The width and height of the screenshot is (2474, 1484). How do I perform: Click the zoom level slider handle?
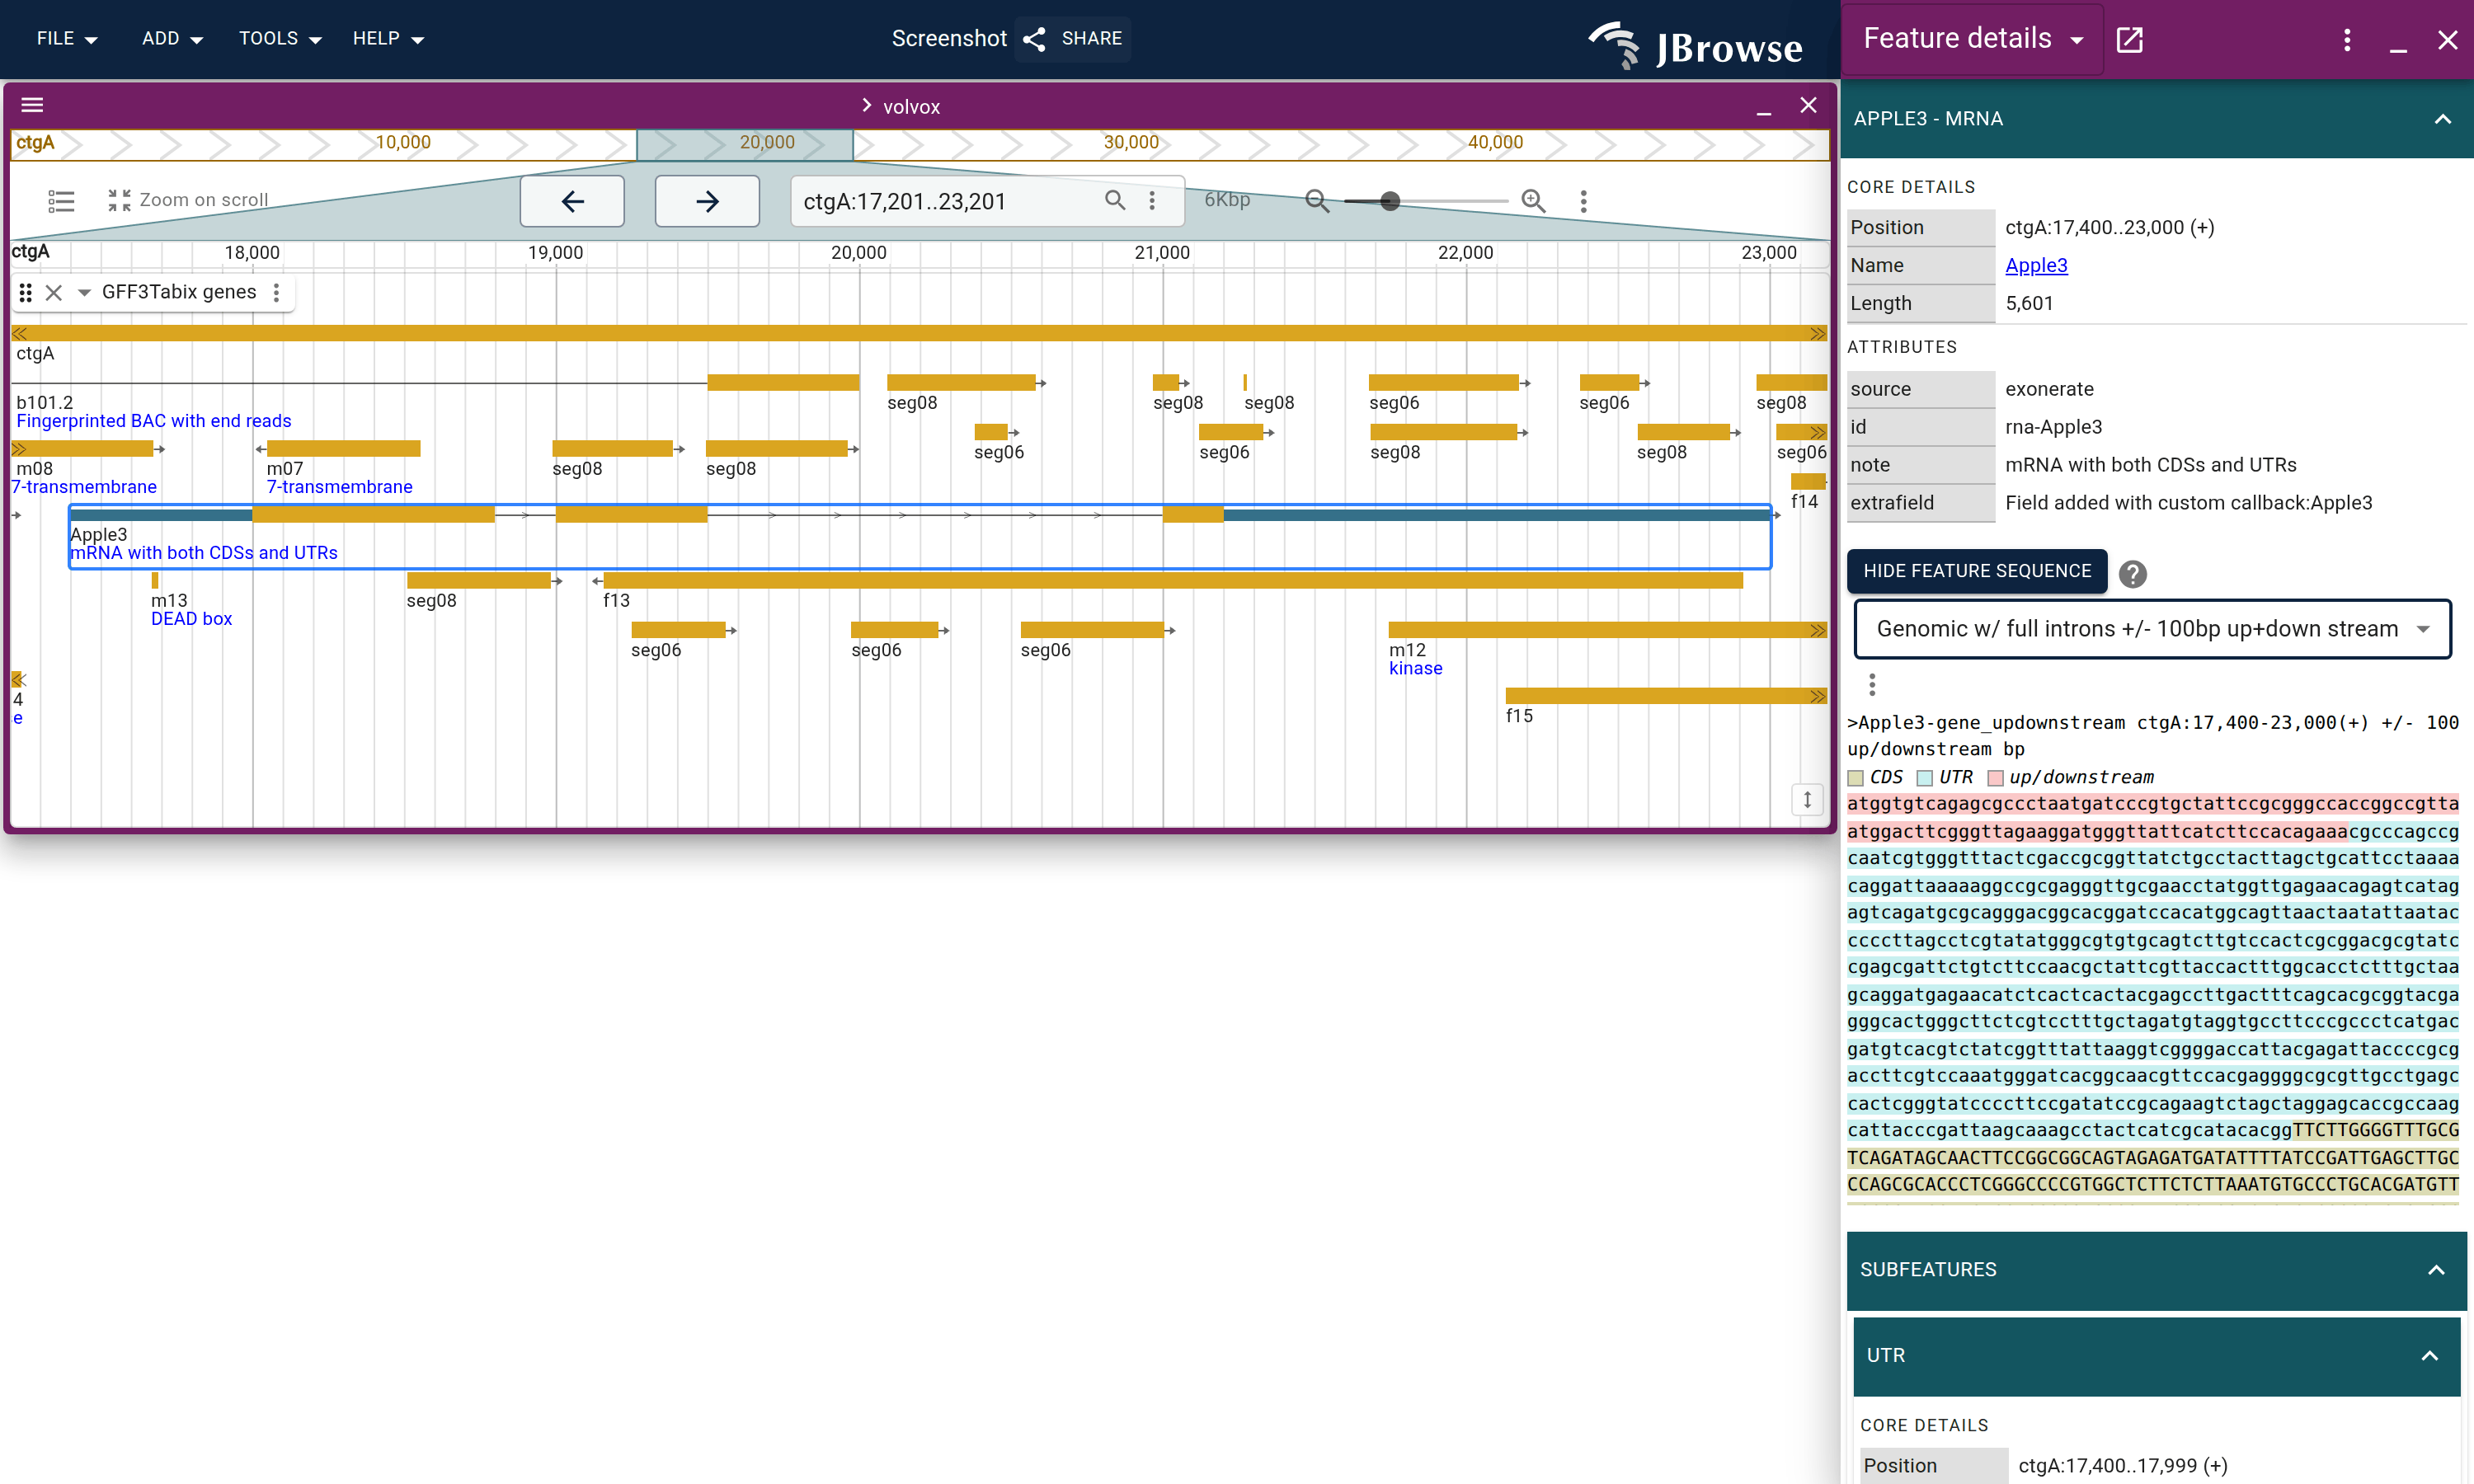point(1390,201)
